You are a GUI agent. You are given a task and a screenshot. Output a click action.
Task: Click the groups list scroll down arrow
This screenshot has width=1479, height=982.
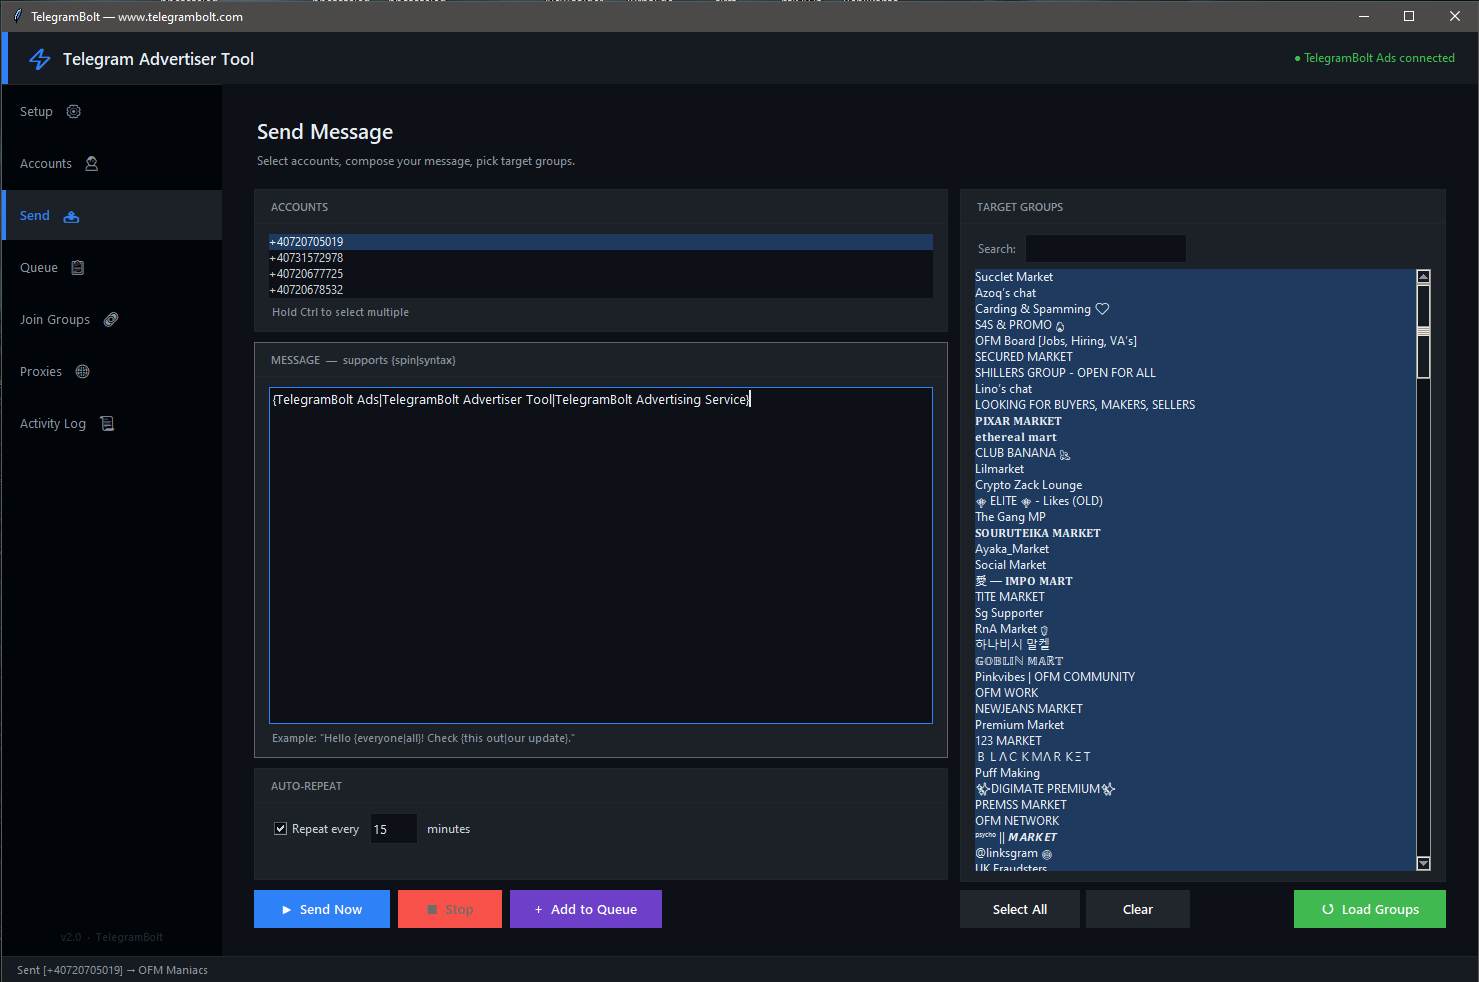coord(1424,863)
